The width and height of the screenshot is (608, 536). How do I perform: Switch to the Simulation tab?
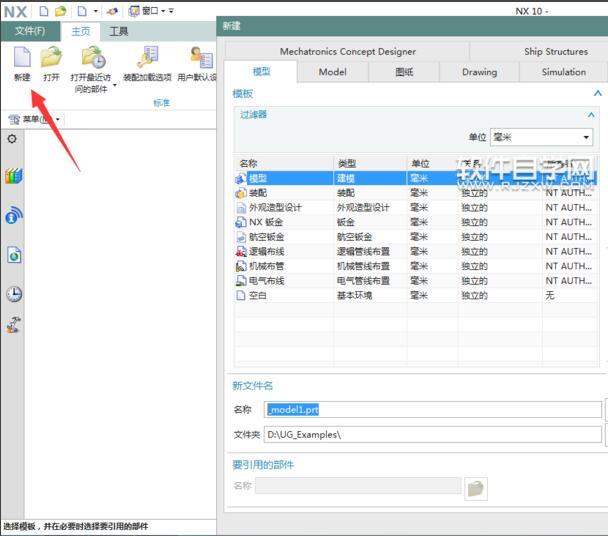563,72
